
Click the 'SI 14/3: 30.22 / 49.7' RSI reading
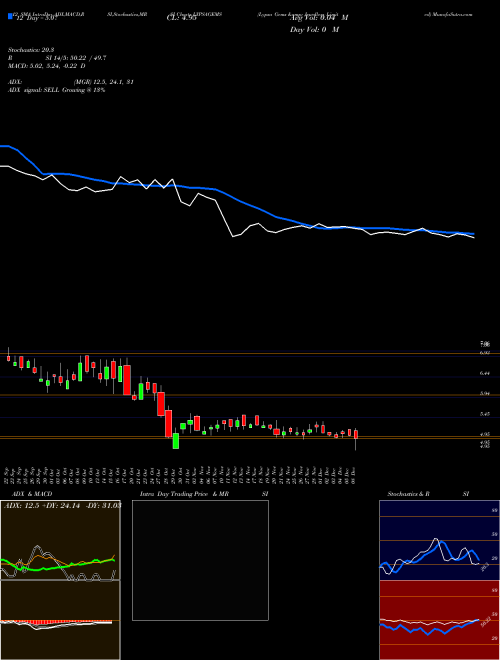pos(76,58)
